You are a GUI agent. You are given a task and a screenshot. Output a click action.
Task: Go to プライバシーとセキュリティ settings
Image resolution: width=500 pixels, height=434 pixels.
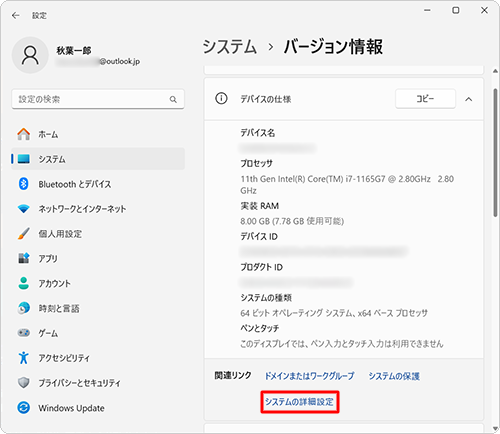point(98,383)
